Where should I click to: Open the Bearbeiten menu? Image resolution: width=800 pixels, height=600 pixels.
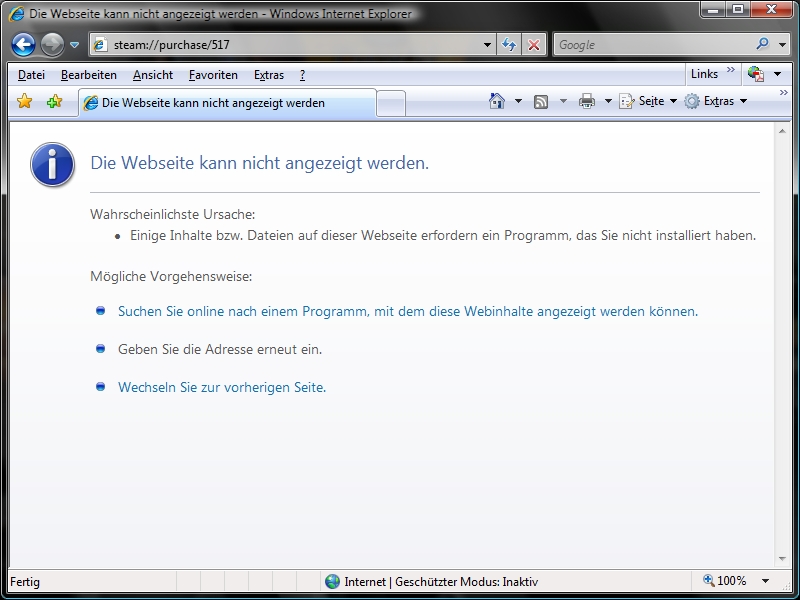(89, 75)
